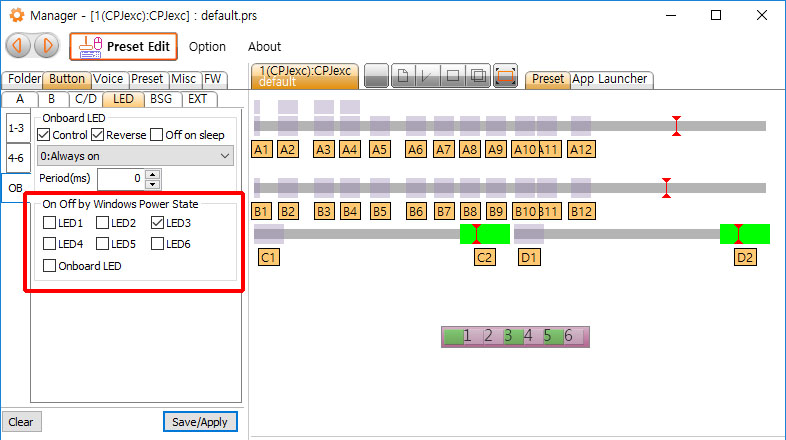Image resolution: width=786 pixels, height=440 pixels.
Task: Select the OB side tab
Action: pyautogui.click(x=16, y=188)
